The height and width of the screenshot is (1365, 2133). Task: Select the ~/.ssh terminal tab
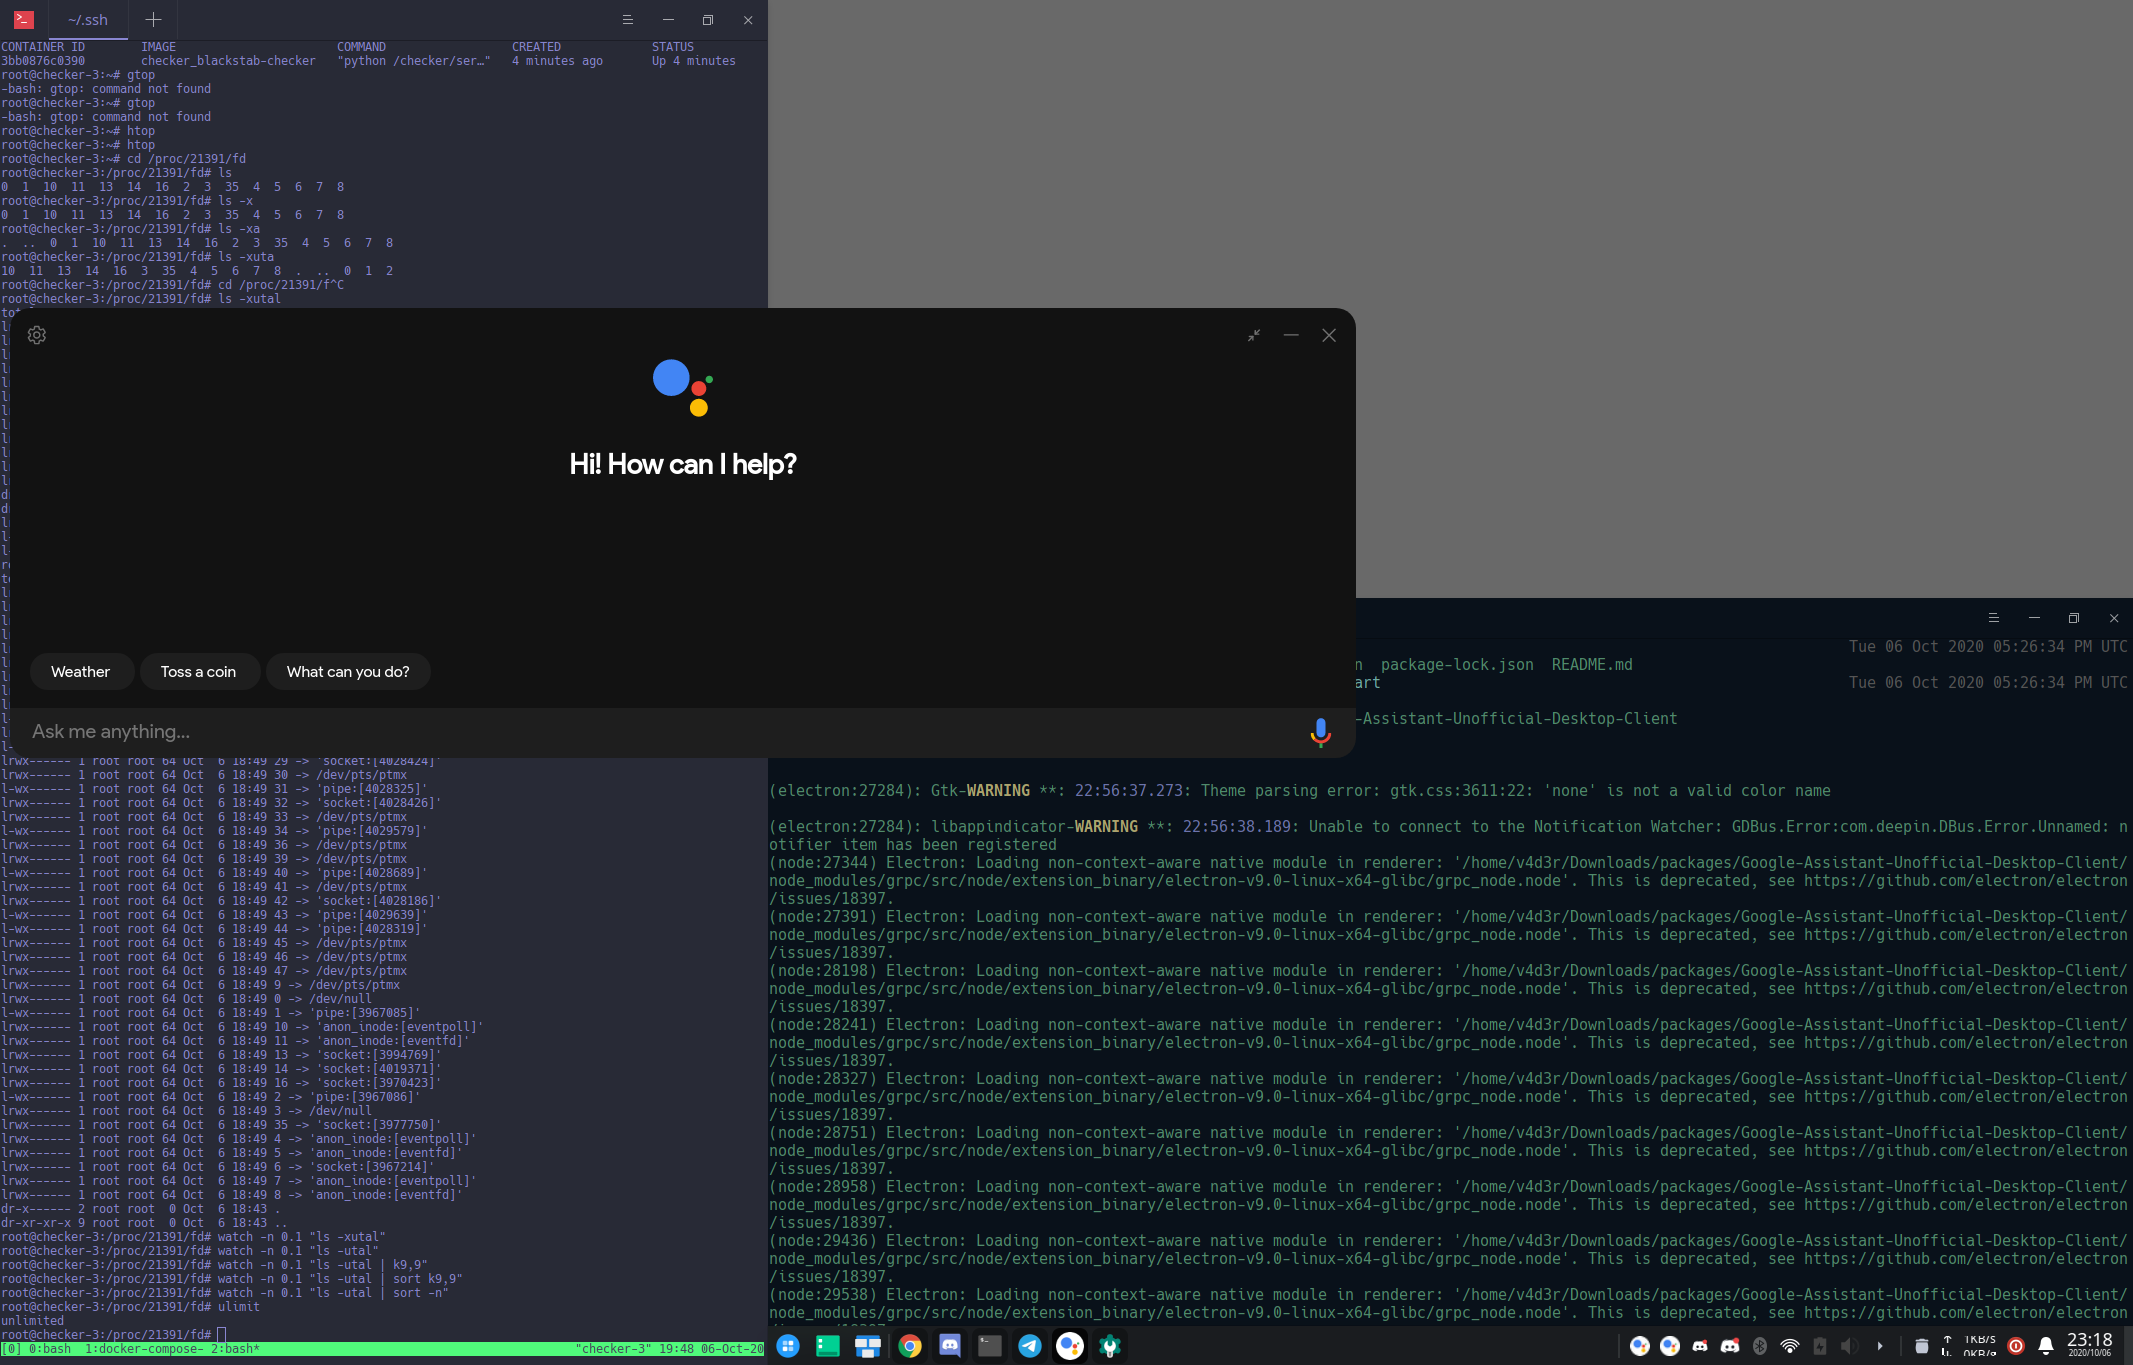click(88, 19)
